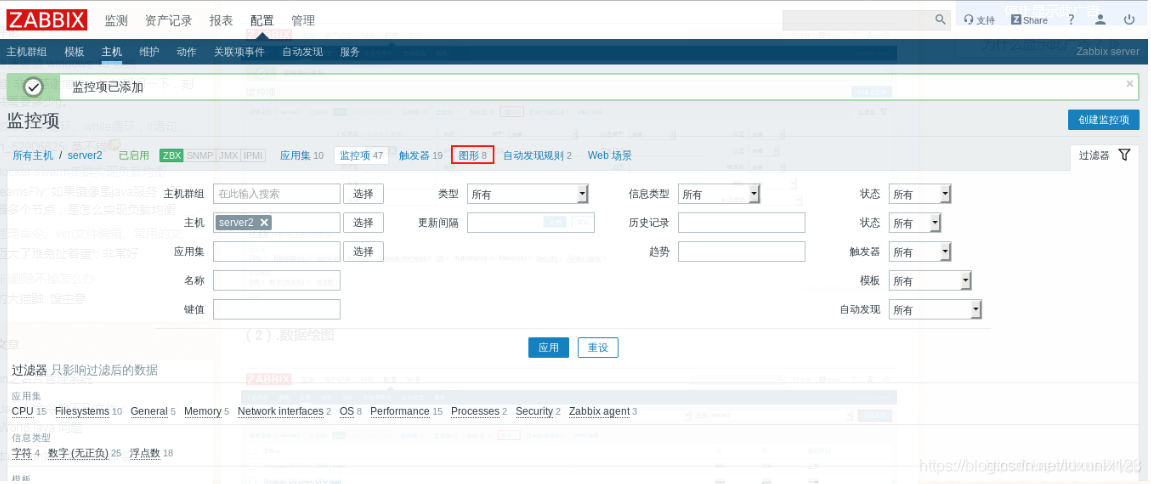Viewport: 1151px width, 484px height.
Task: Open the 管理 top menu
Action: point(303,21)
